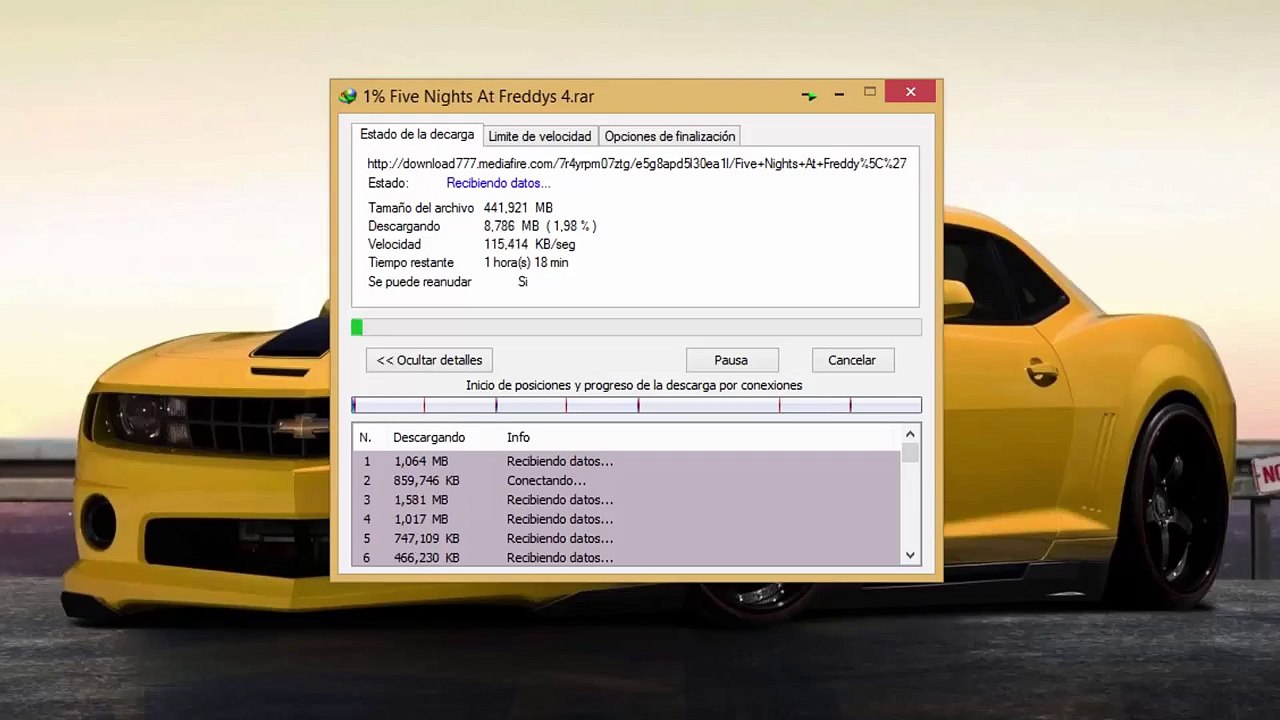Select connection row with 1,017 MB
Image resolution: width=1280 pixels, height=720 pixels.
(x=627, y=519)
